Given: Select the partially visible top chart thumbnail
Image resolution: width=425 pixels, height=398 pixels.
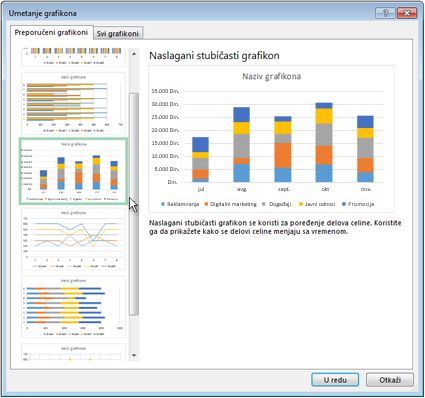Looking at the screenshot, I should tap(74, 57).
